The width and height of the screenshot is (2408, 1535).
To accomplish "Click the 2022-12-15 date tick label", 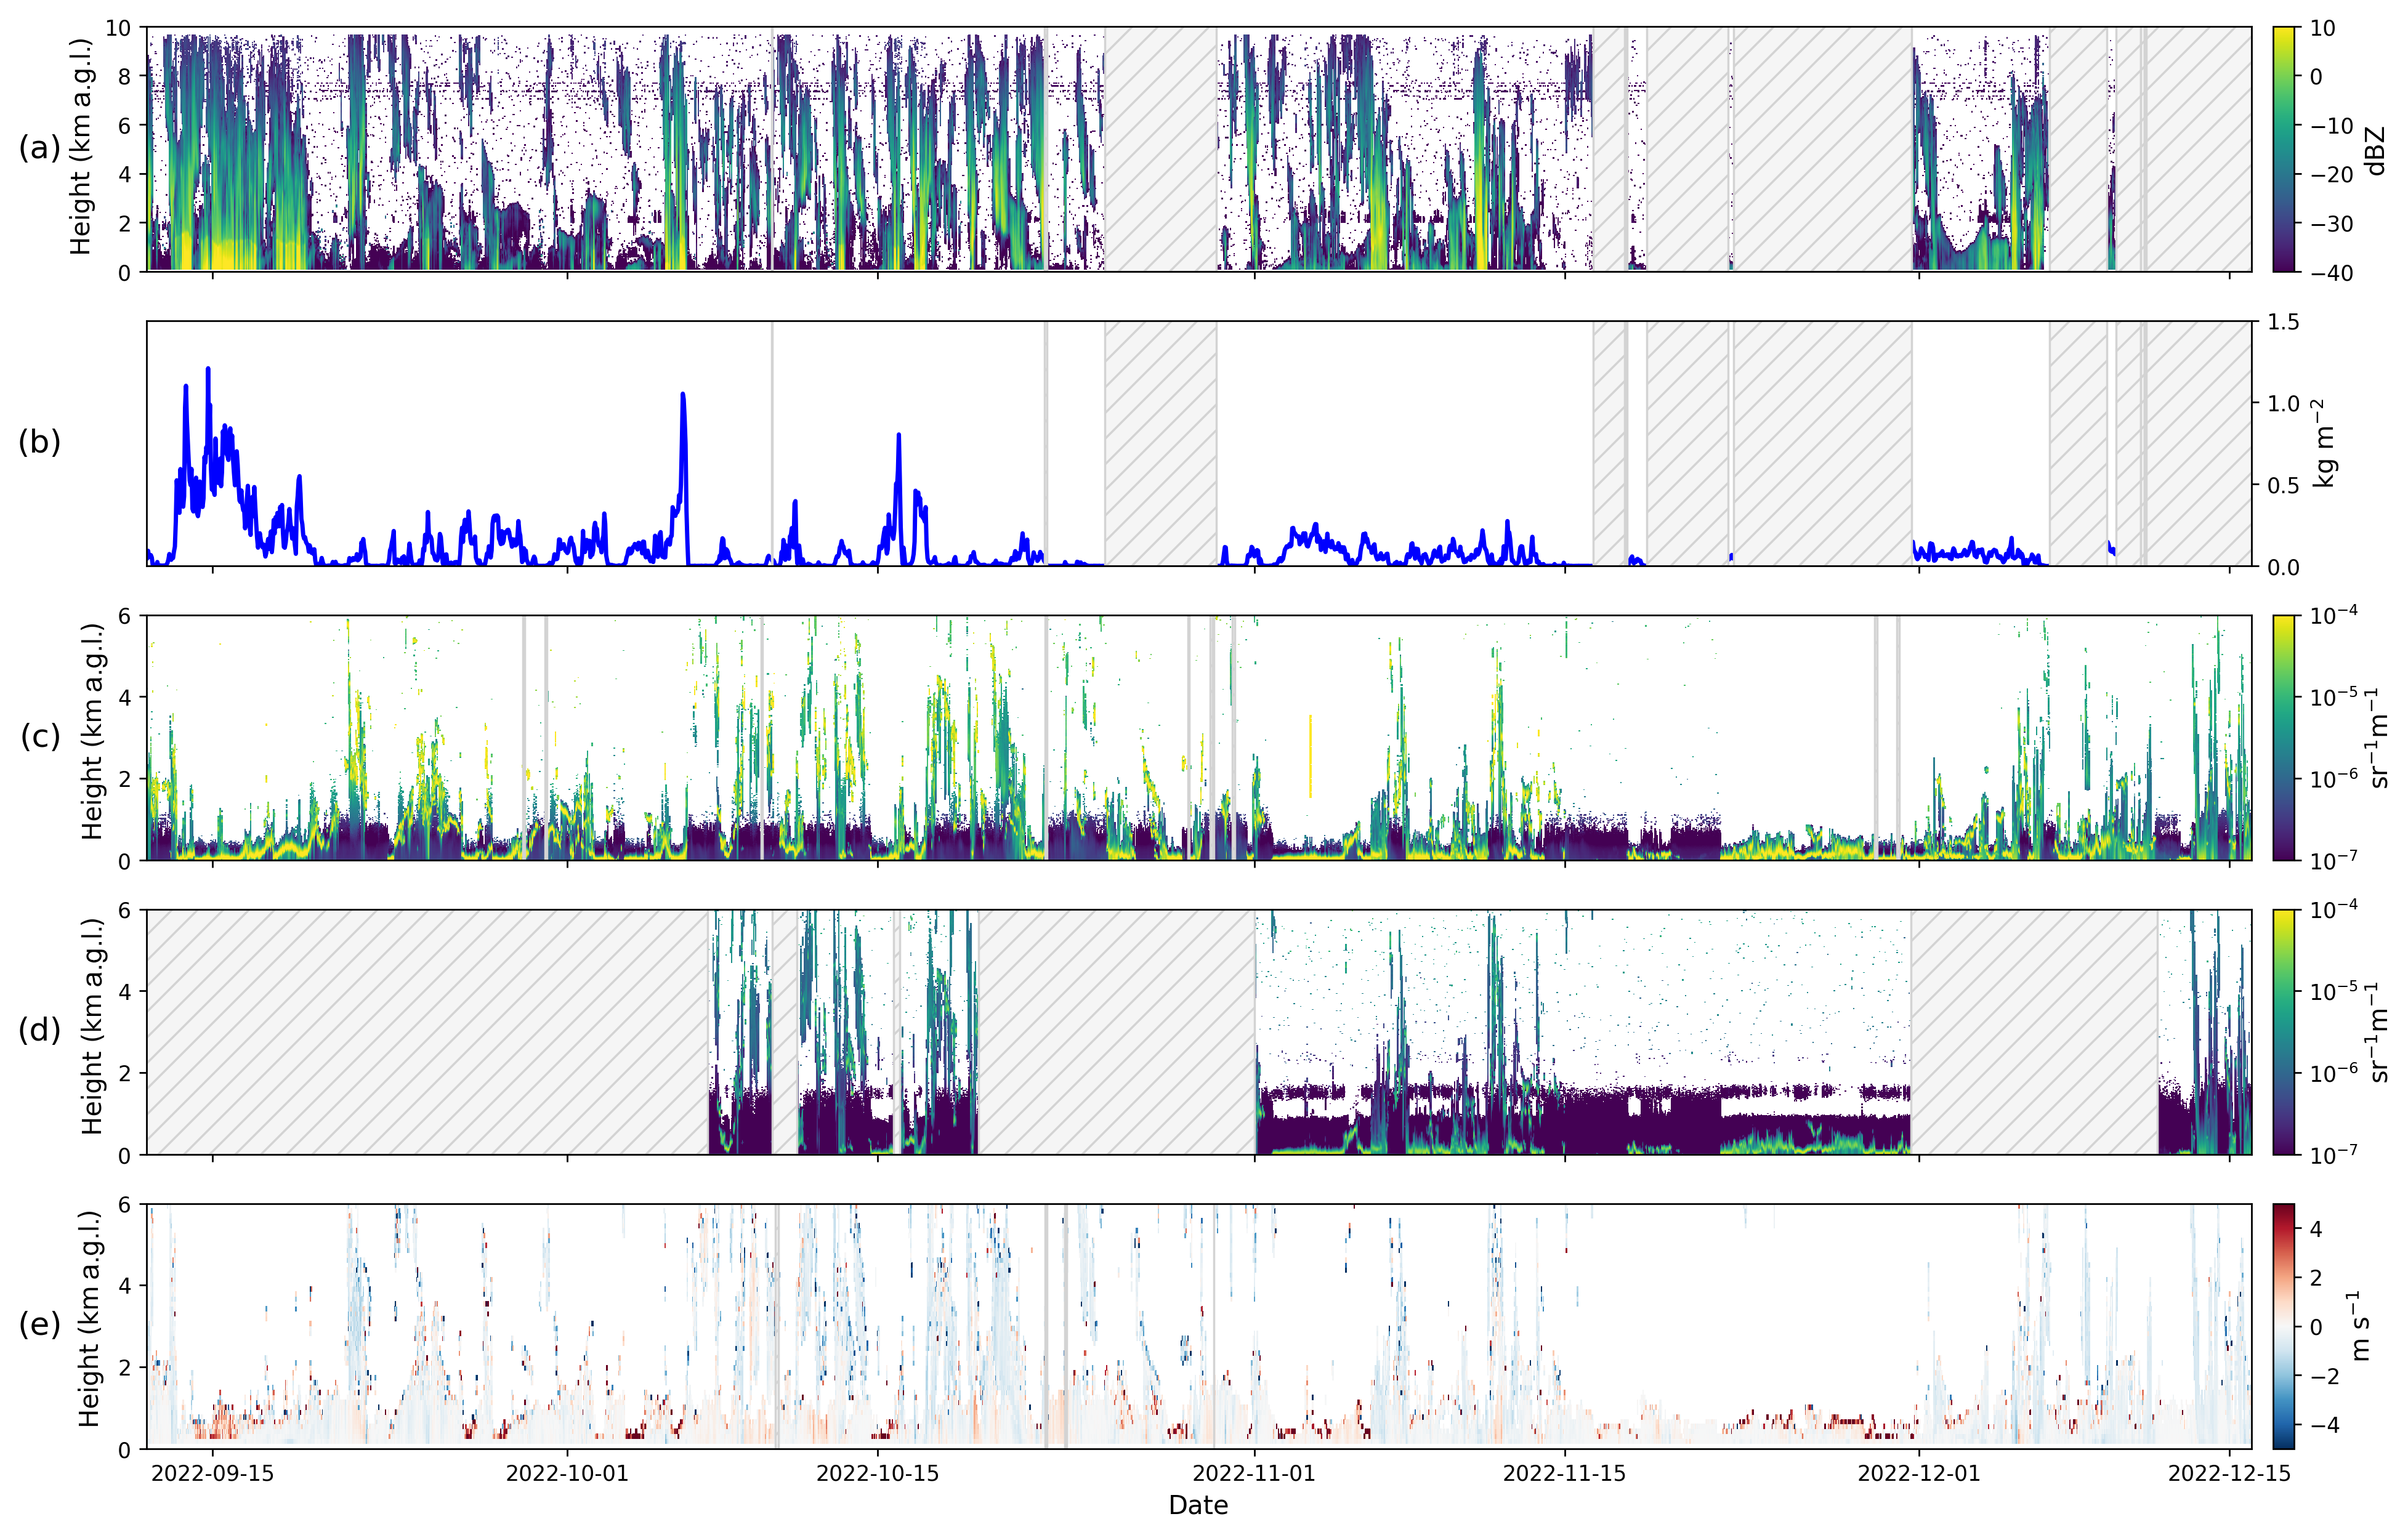I will [x=2229, y=1473].
